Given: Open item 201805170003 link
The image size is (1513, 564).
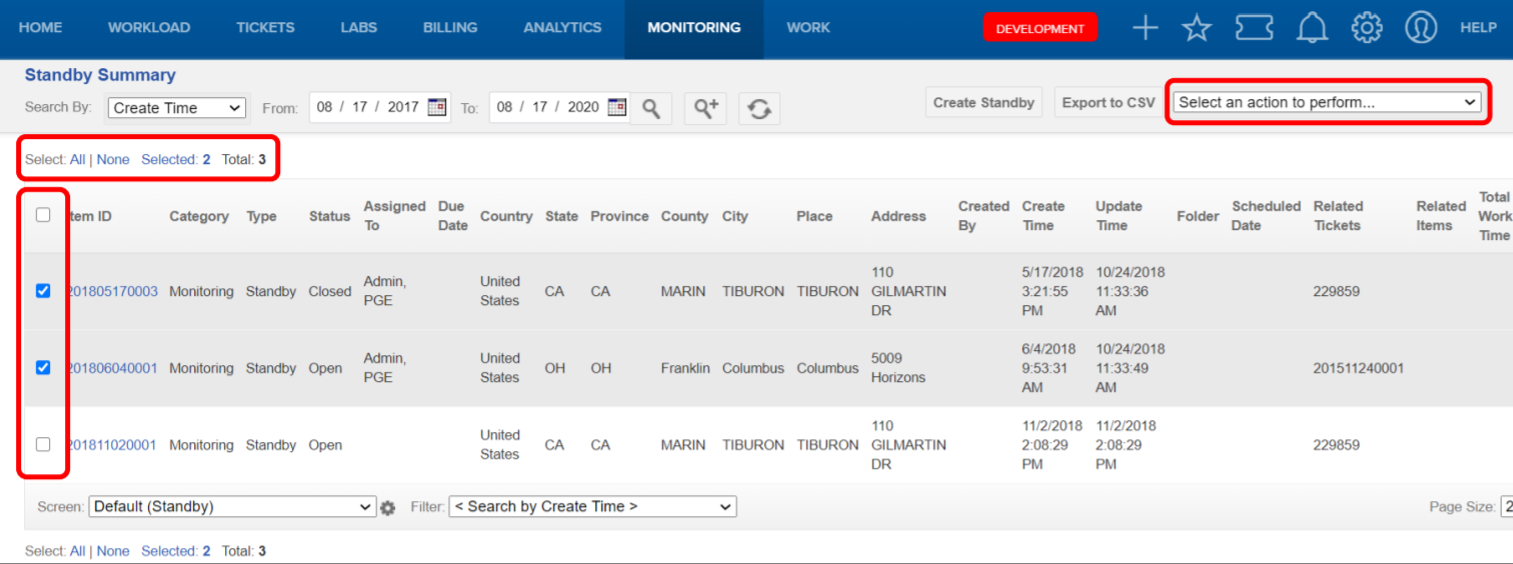Looking at the screenshot, I should click(112, 291).
